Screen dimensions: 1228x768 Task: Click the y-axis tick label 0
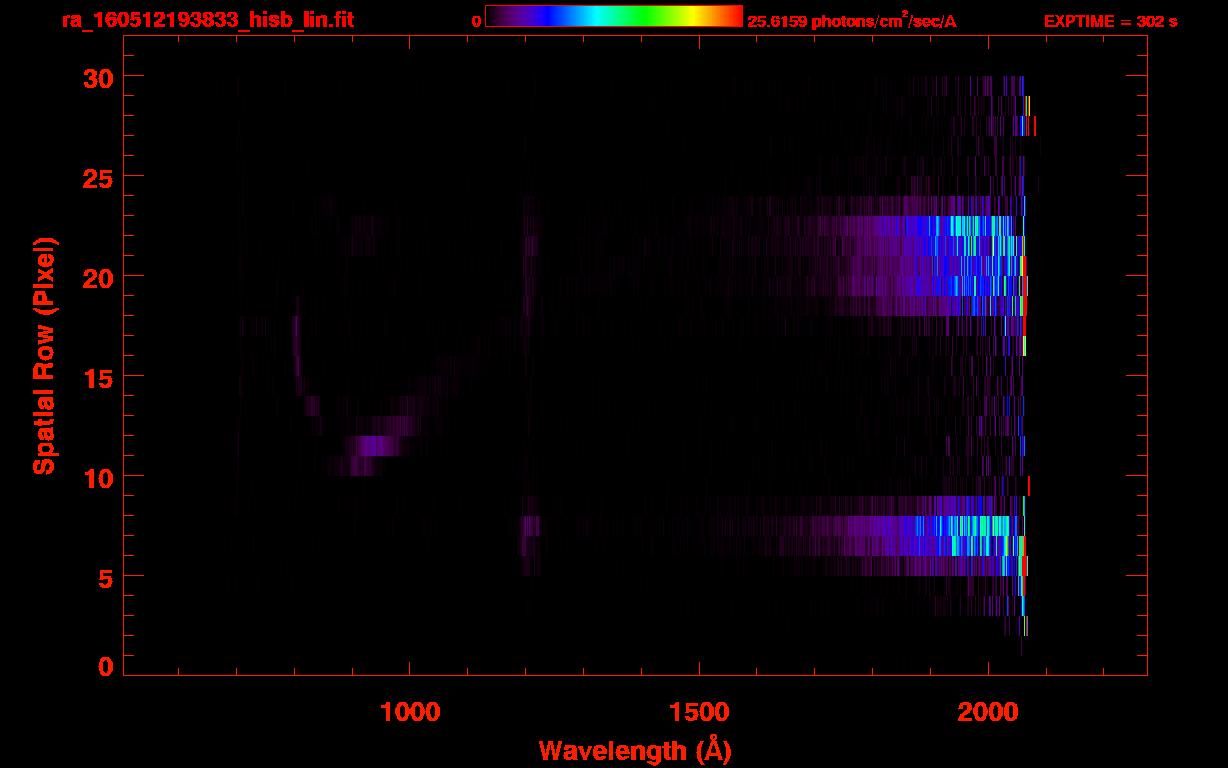pos(105,666)
